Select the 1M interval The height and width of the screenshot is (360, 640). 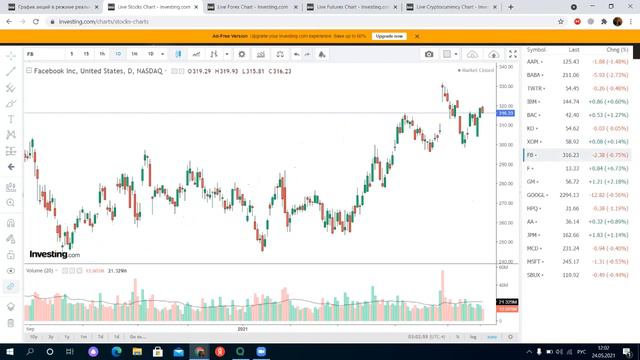click(134, 54)
